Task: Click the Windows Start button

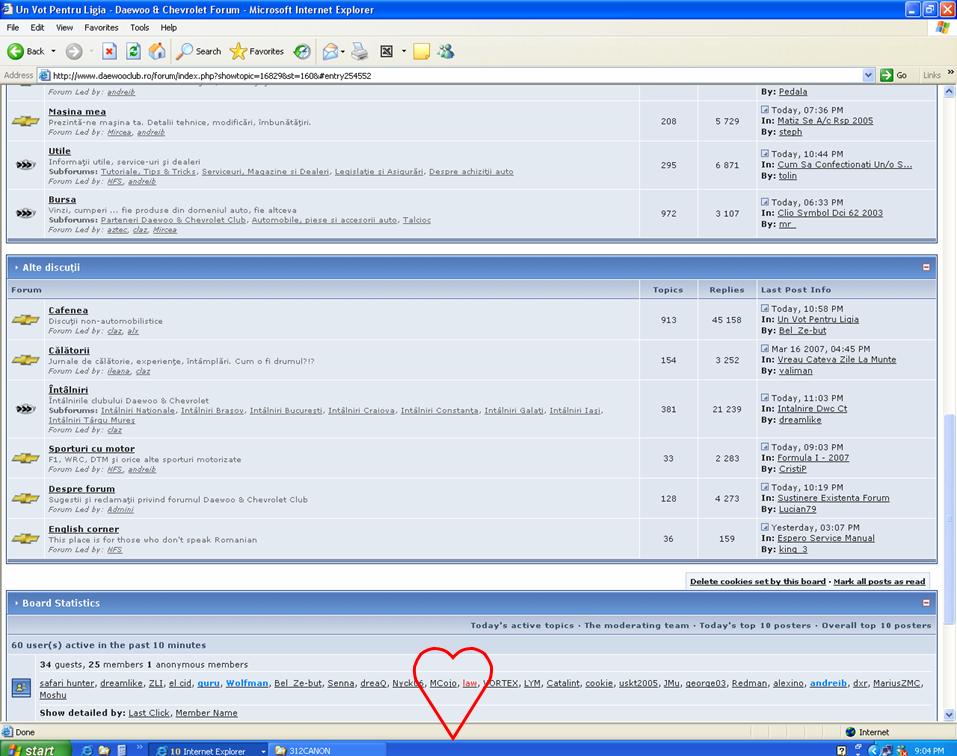Action: click(x=34, y=749)
